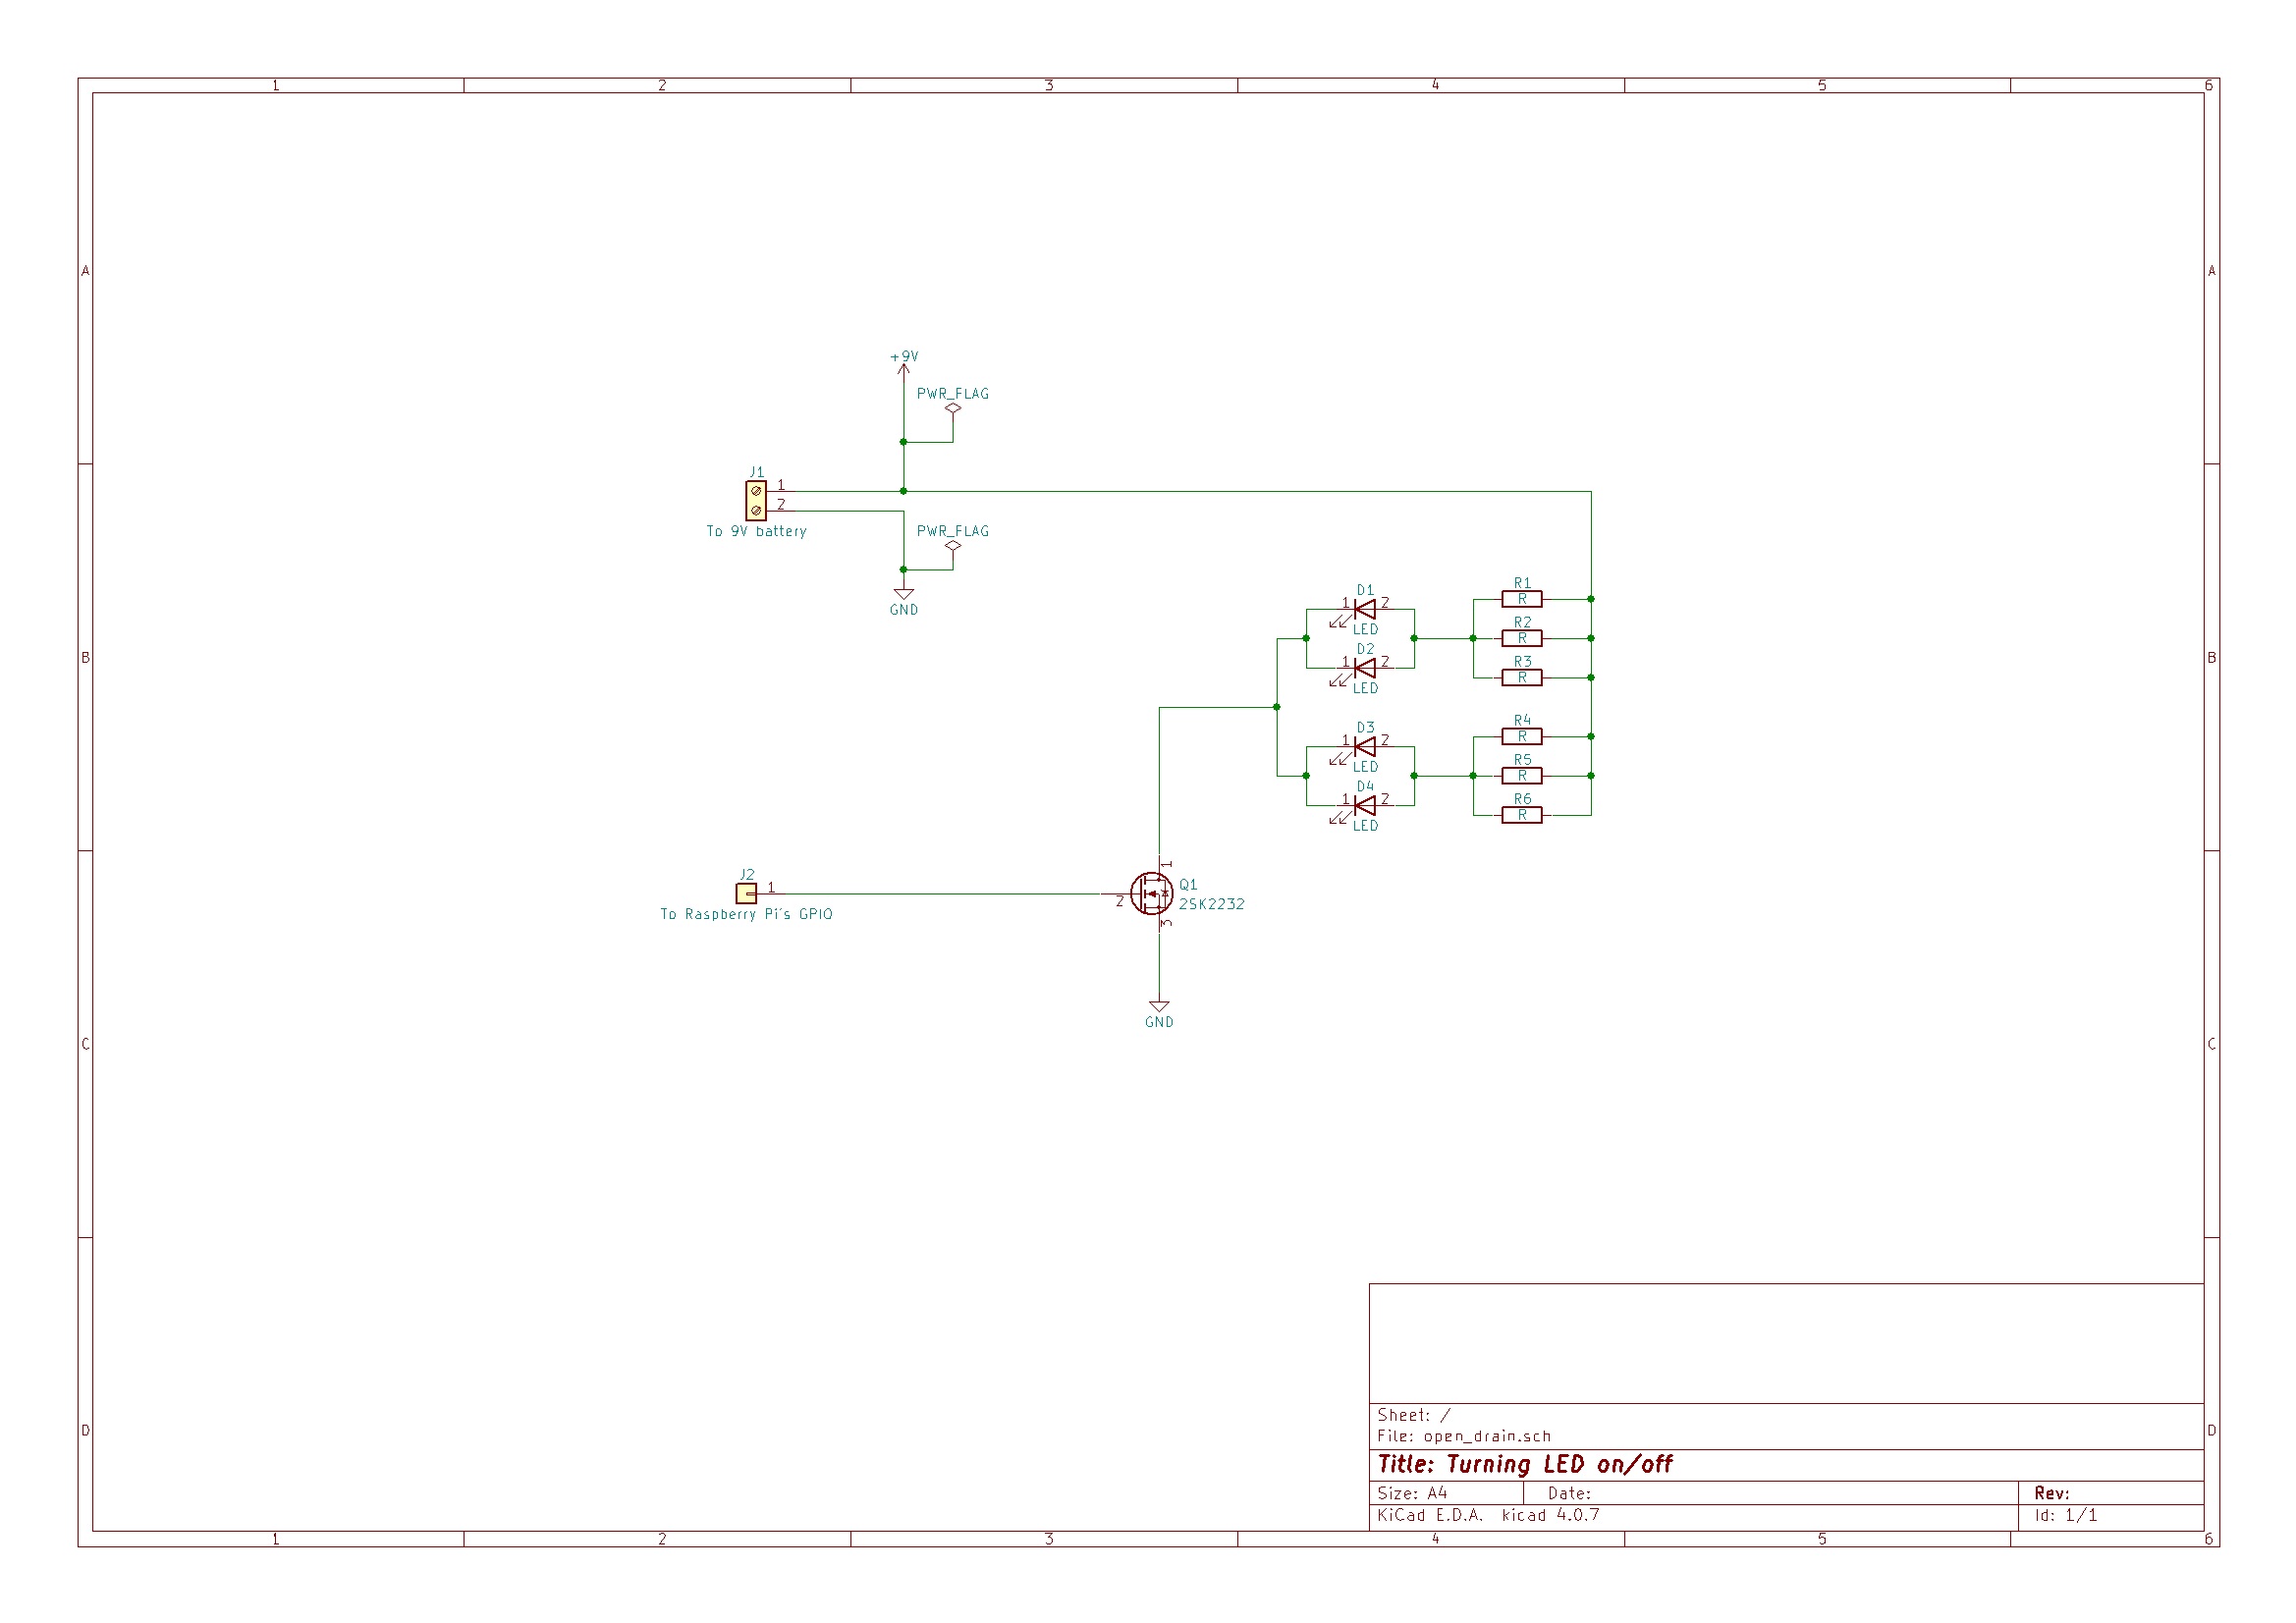2296x1623 pixels.
Task: Select resistor R1 symbol
Action: pos(1522,600)
